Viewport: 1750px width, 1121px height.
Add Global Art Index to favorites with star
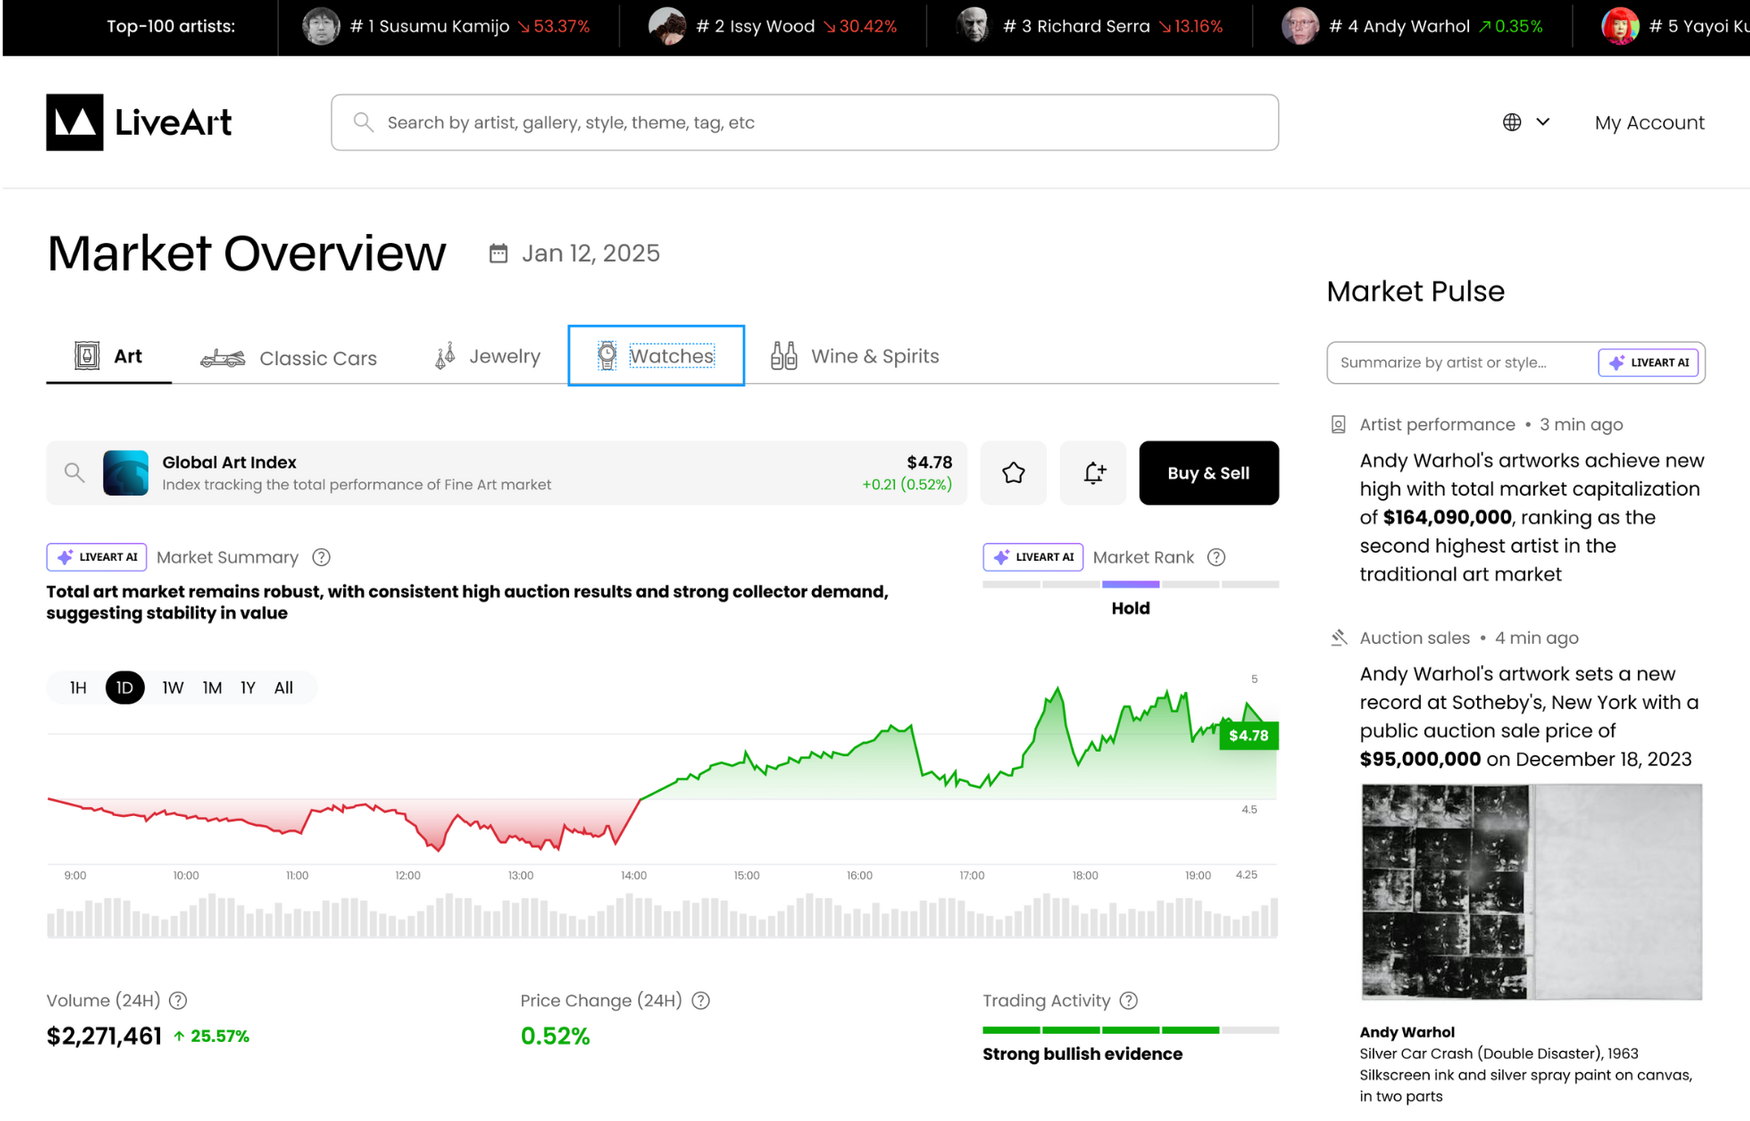1013,473
